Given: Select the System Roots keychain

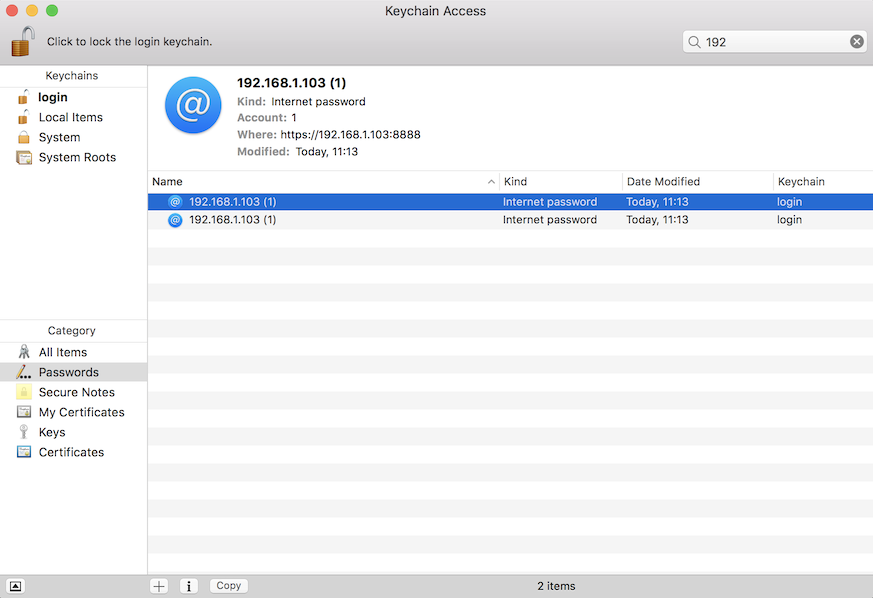Looking at the screenshot, I should (x=73, y=158).
